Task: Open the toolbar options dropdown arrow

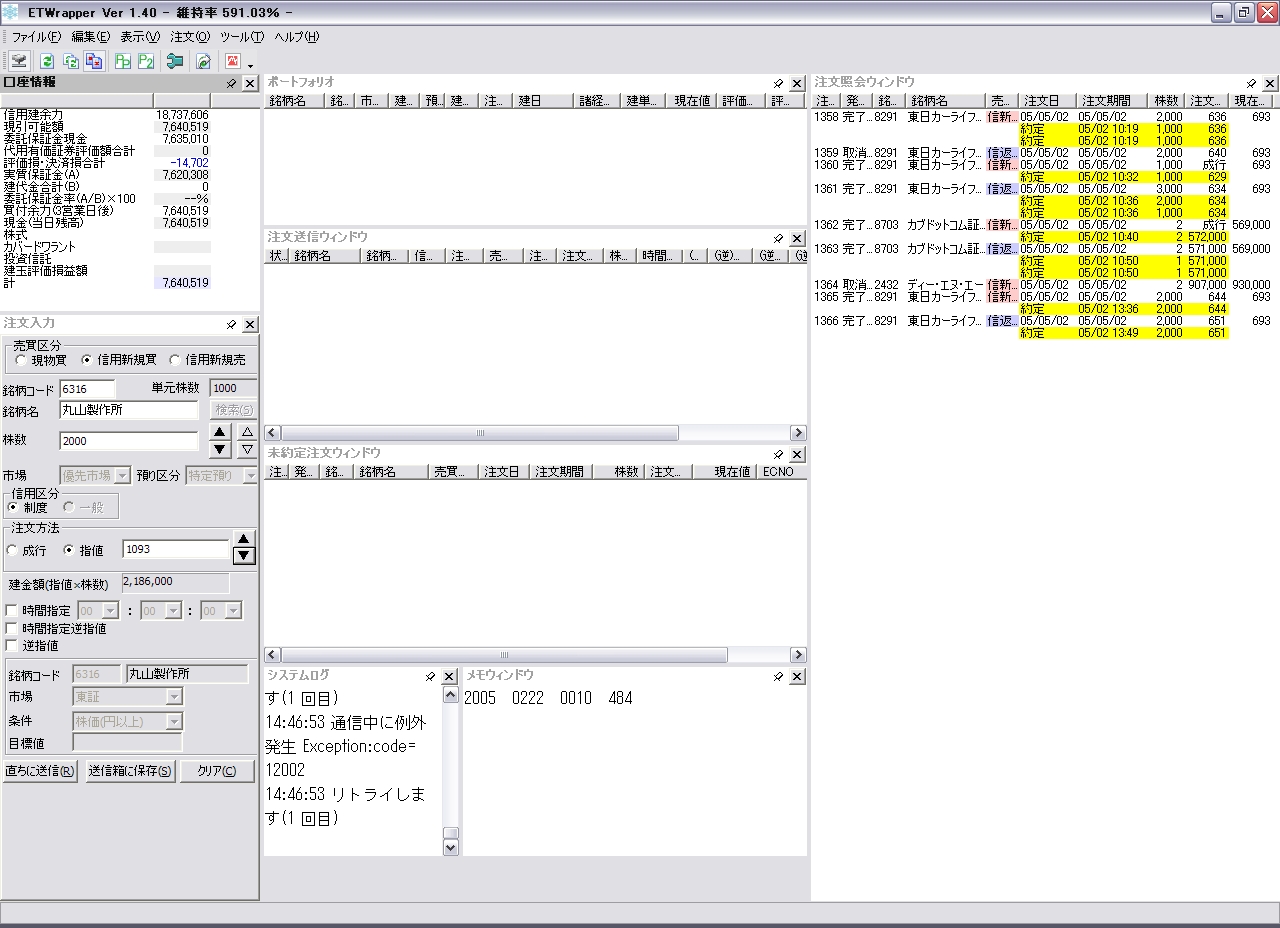Action: click(250, 66)
